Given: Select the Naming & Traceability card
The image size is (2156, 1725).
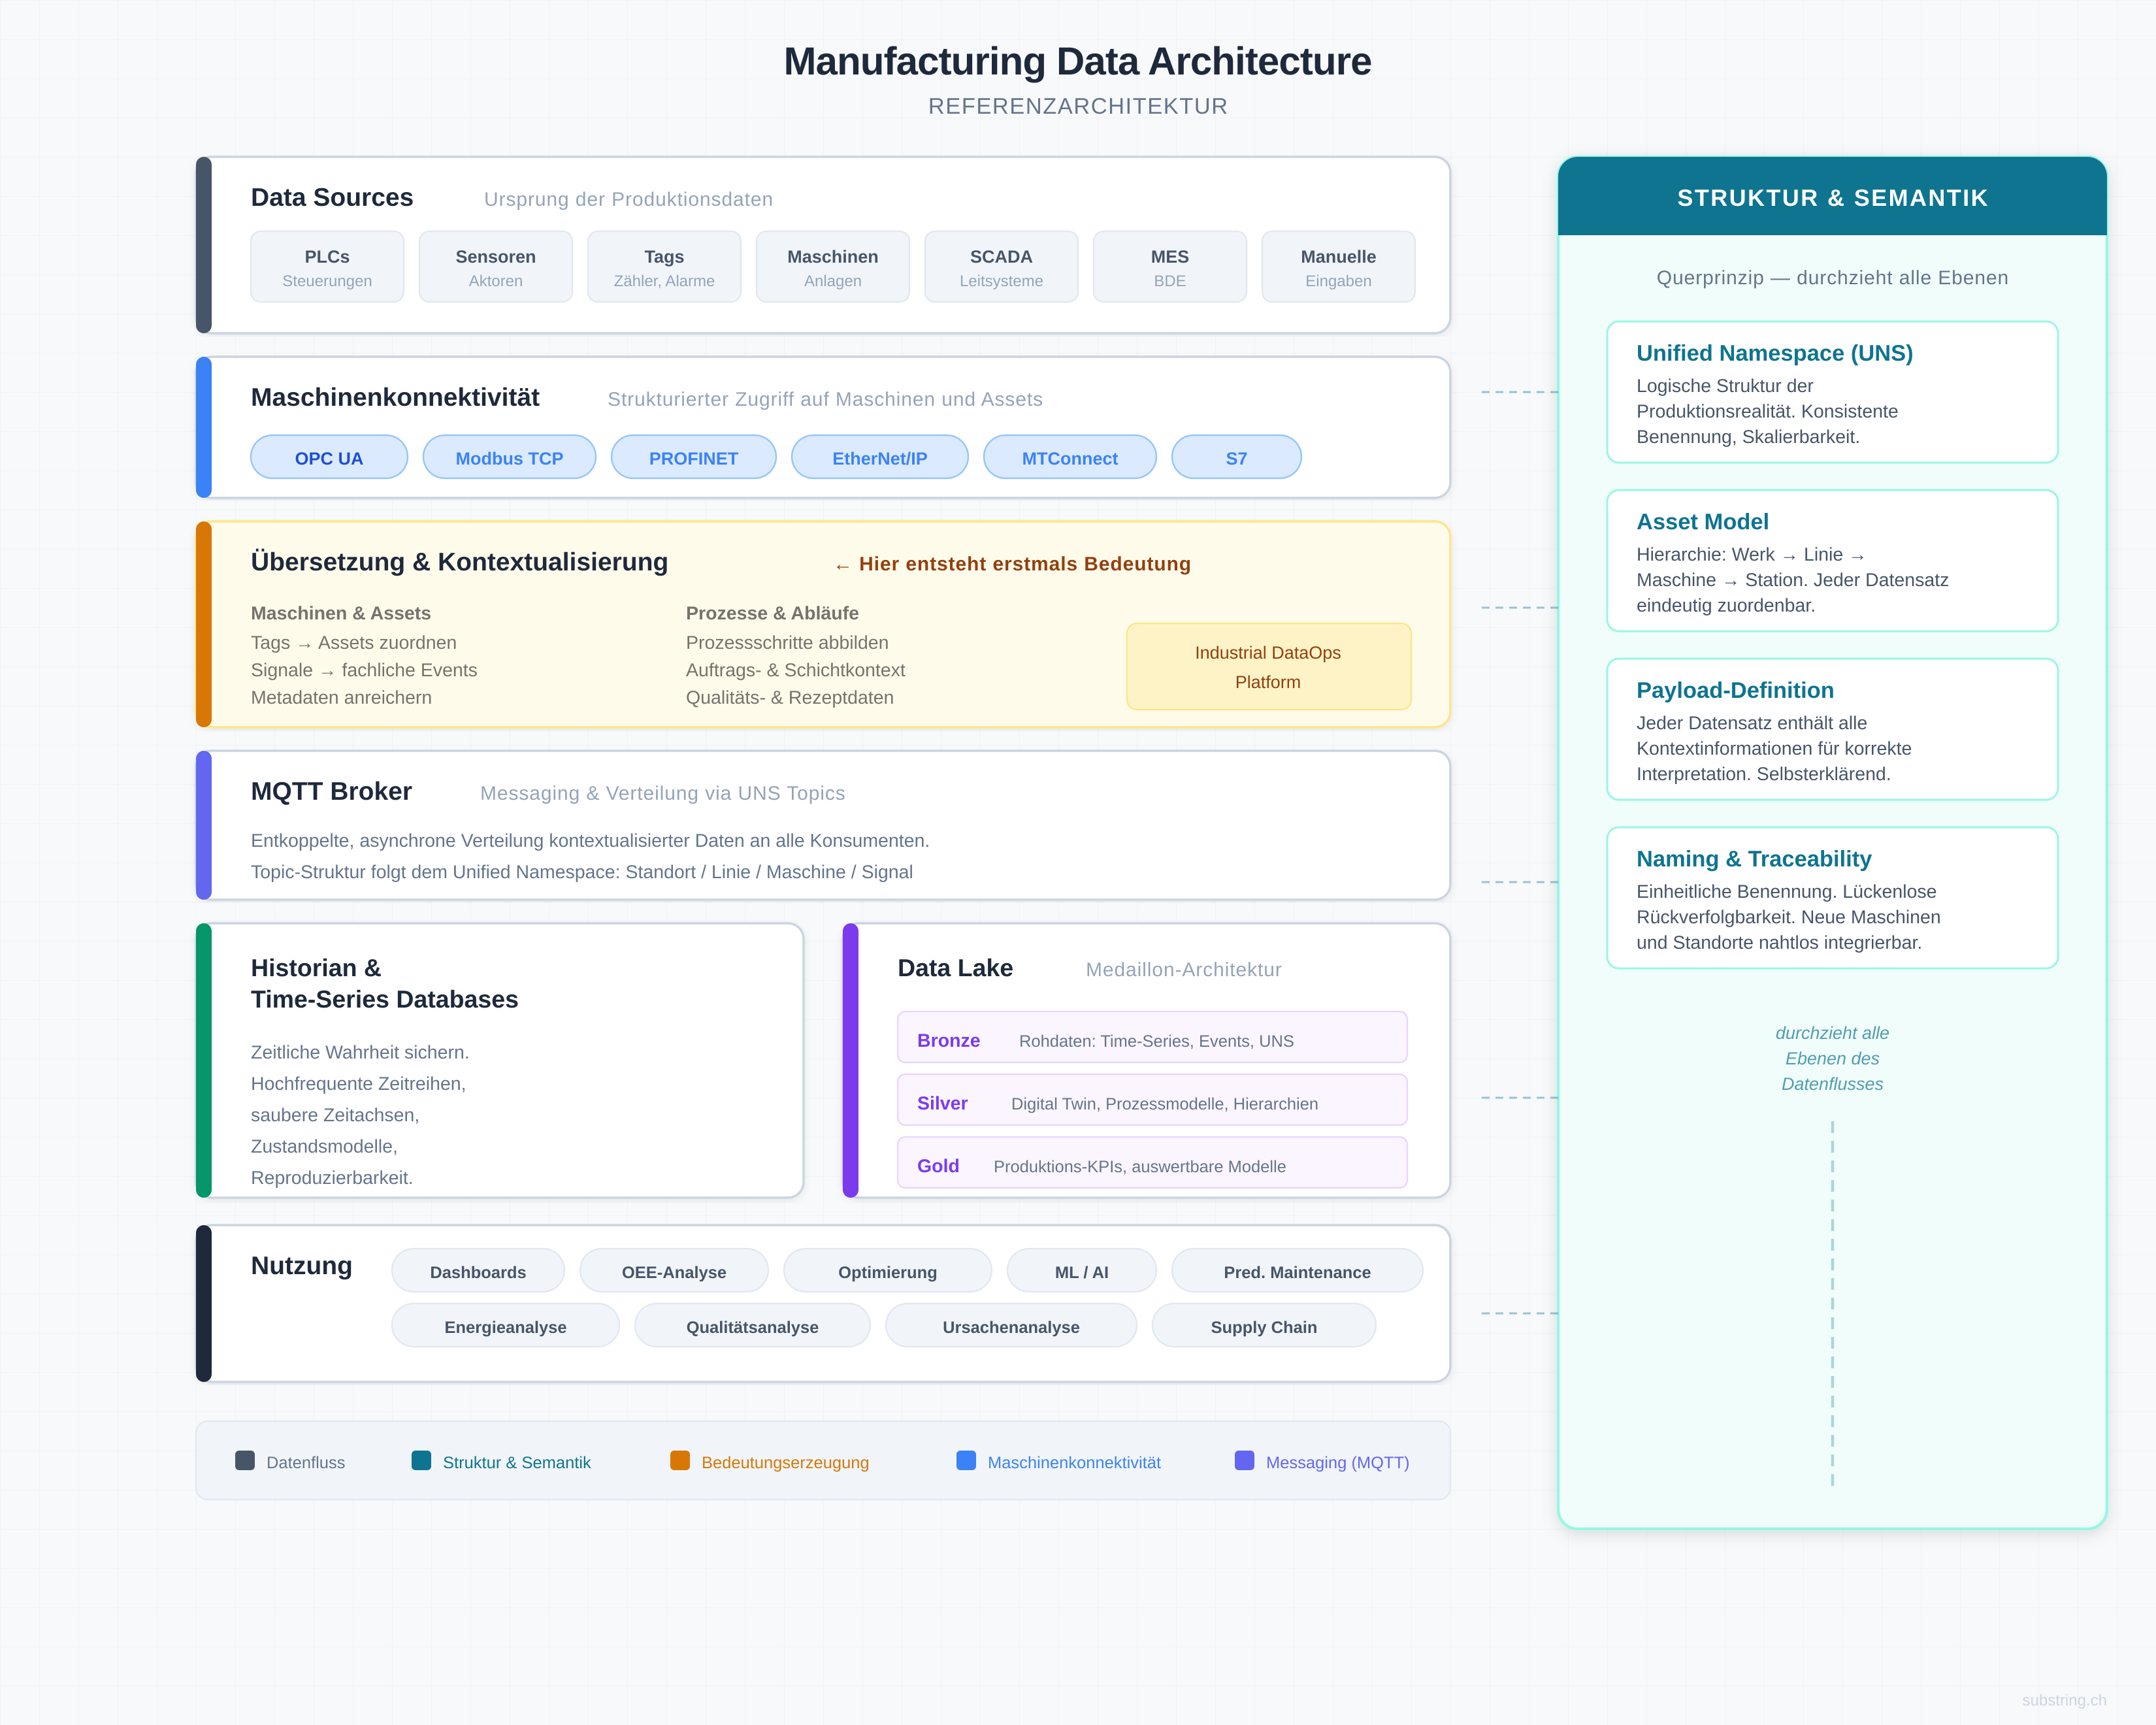Looking at the screenshot, I should point(1831,898).
